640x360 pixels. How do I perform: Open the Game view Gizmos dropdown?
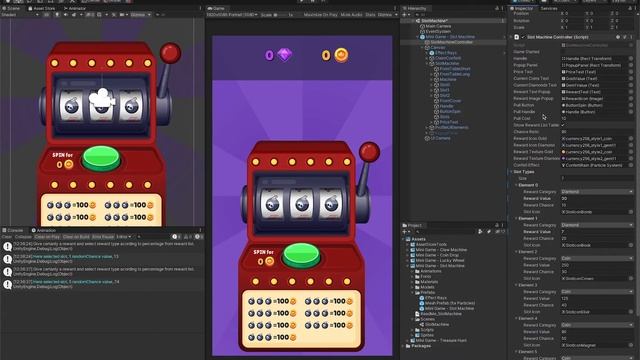point(387,15)
